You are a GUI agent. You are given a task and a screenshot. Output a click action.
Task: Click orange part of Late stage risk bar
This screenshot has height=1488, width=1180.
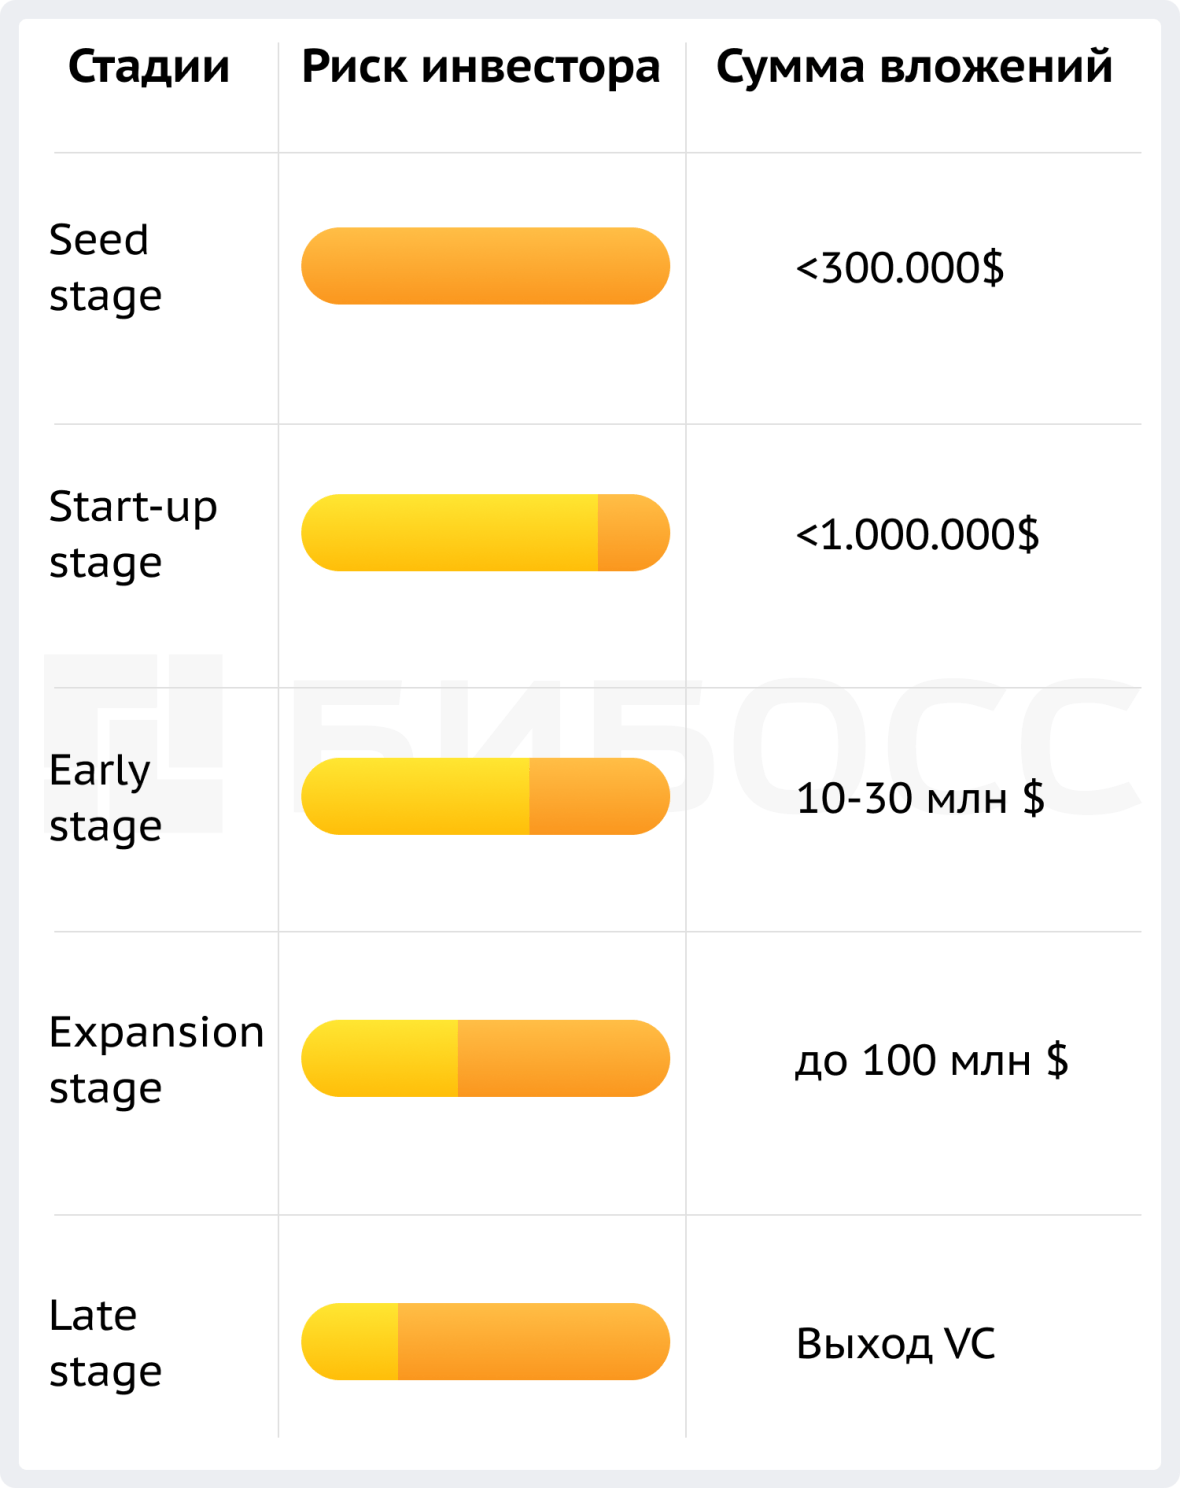pyautogui.click(x=532, y=1341)
